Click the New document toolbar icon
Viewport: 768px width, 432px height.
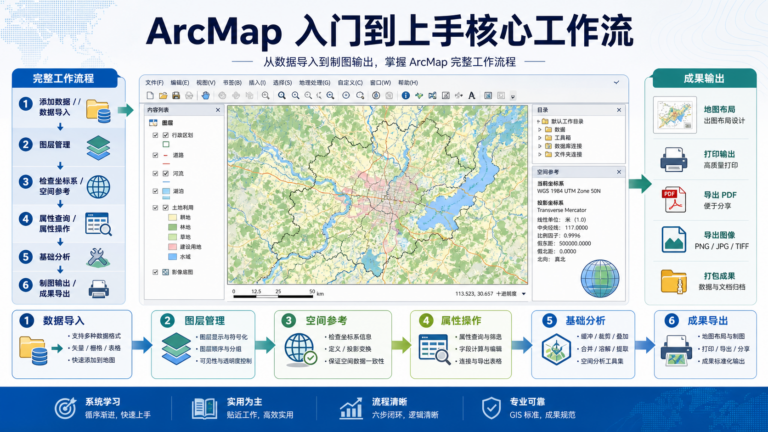[150, 96]
